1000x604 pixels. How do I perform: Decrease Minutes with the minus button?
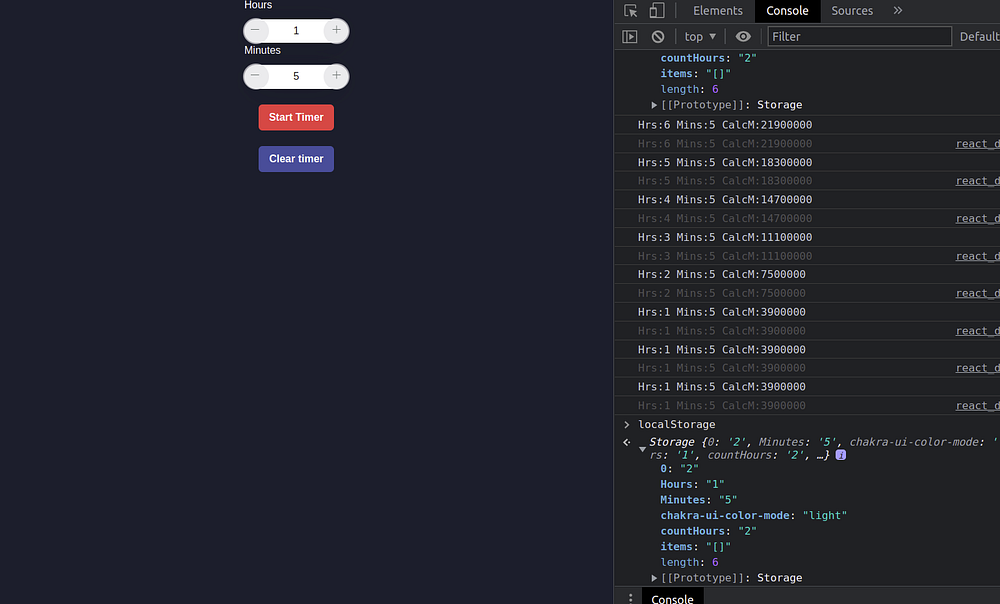tap(256, 76)
